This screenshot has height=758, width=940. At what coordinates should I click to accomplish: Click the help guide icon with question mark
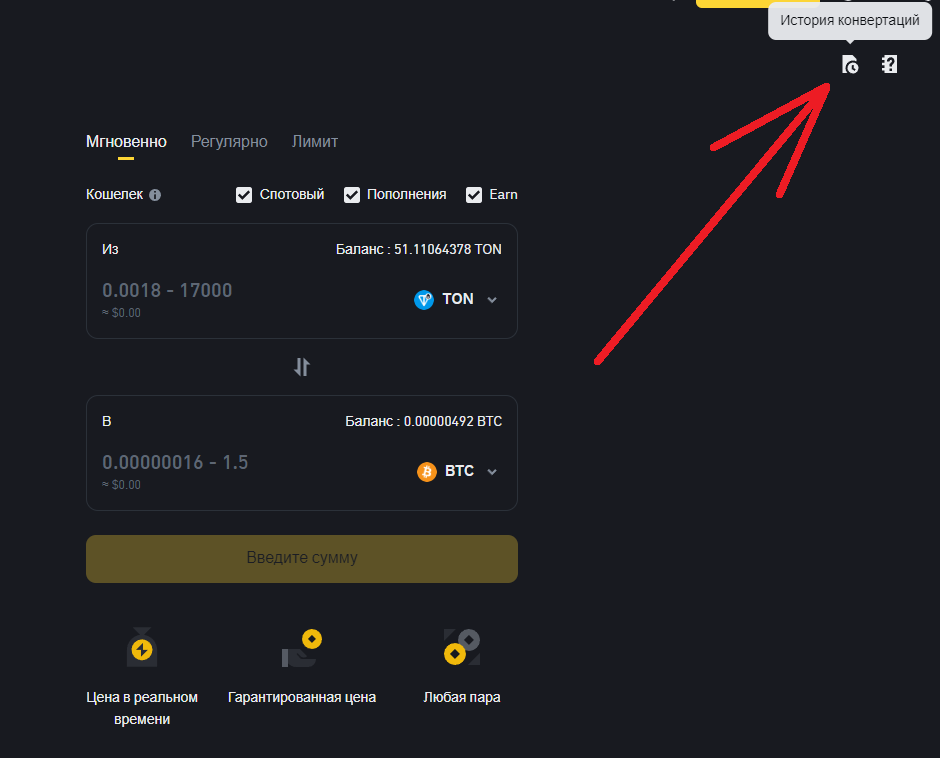[x=889, y=65]
